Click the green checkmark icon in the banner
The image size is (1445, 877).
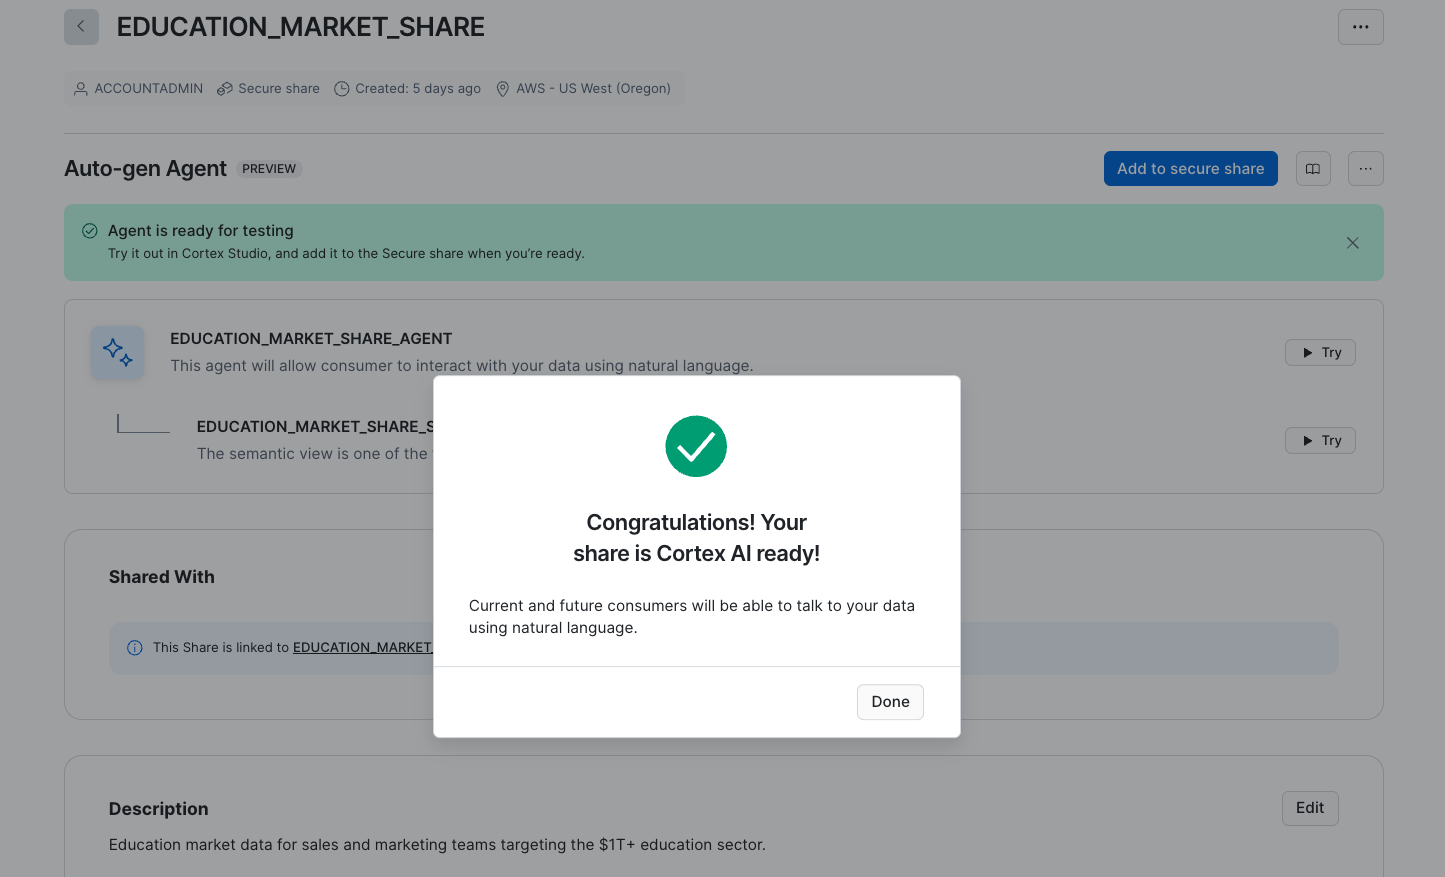[90, 231]
